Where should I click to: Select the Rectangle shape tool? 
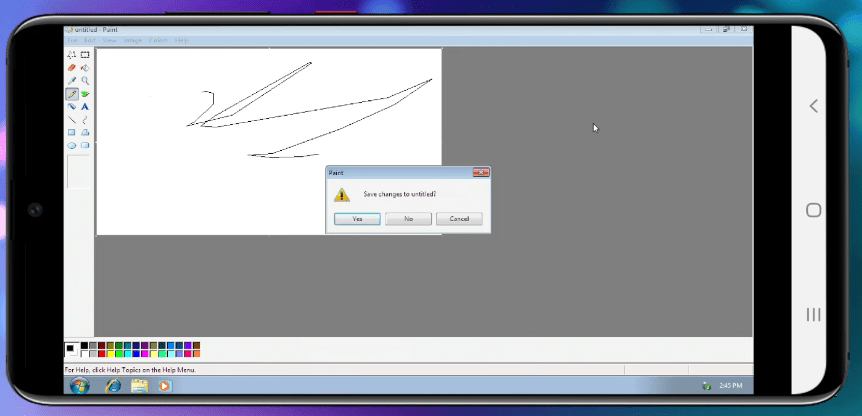coord(71,132)
